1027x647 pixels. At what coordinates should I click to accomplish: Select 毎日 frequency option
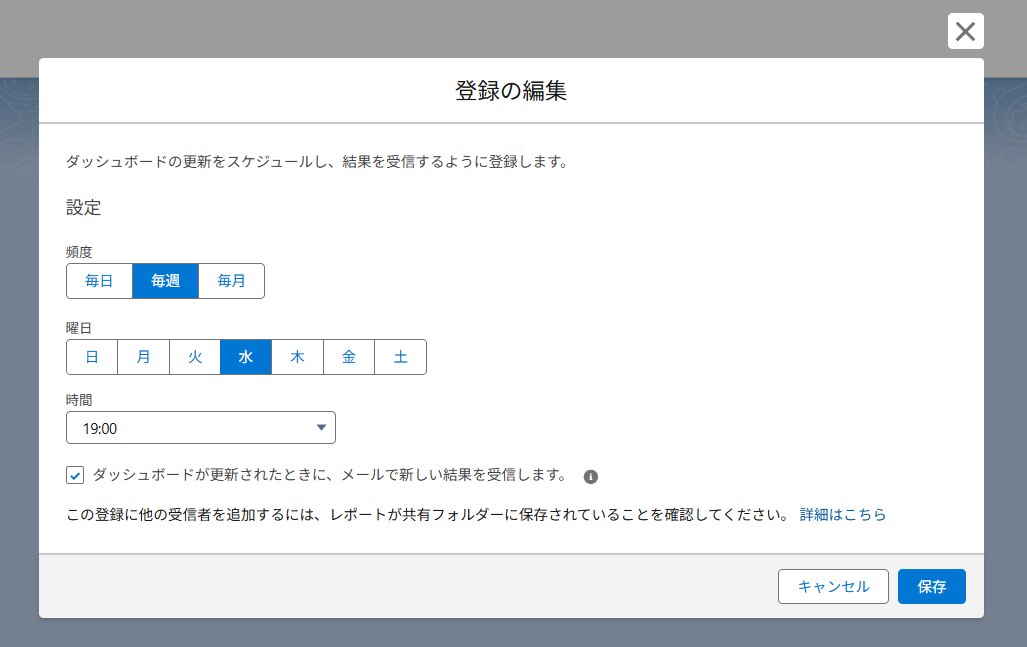(99, 281)
